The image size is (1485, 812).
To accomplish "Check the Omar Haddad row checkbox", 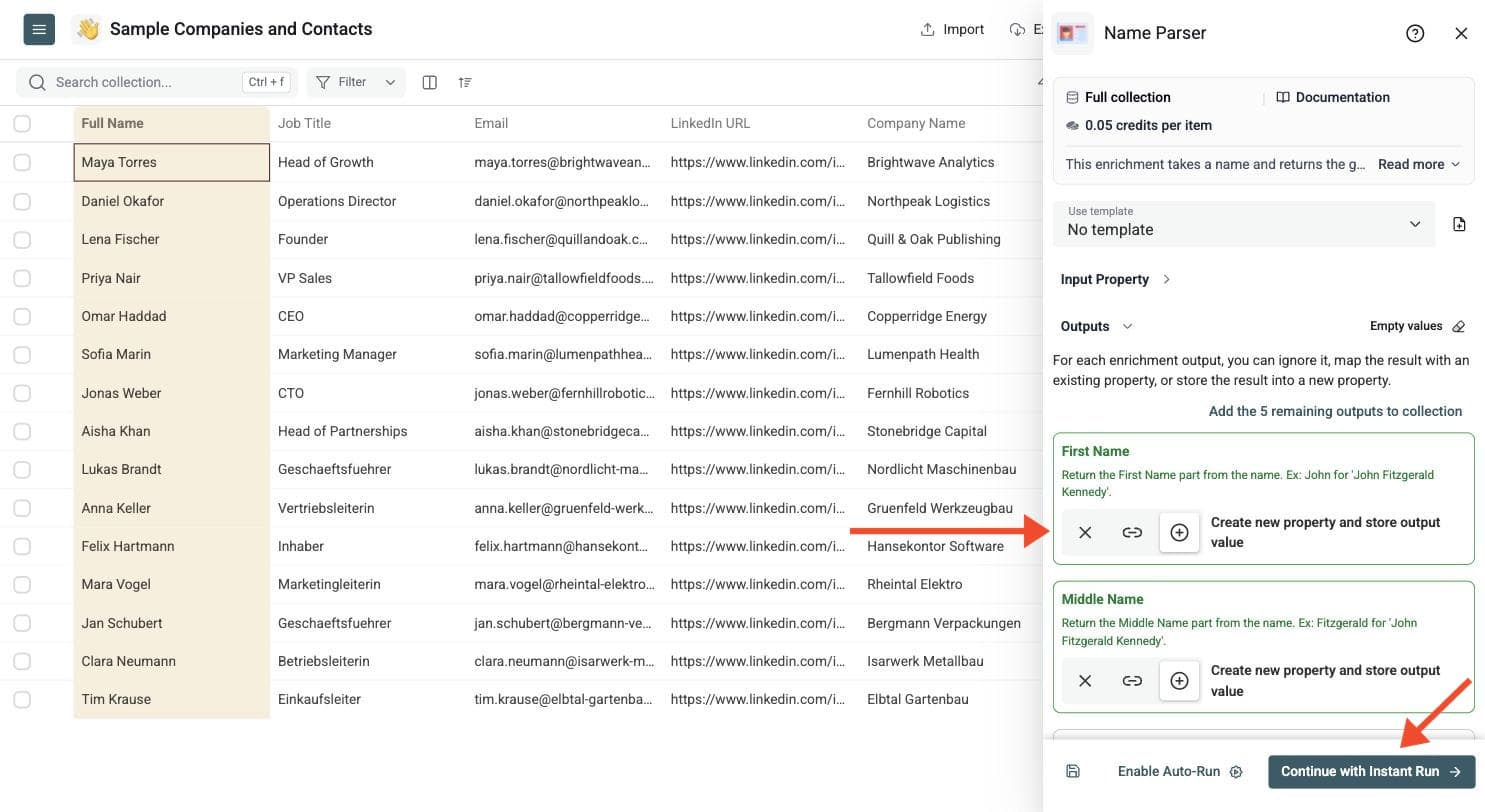I will point(22,316).
